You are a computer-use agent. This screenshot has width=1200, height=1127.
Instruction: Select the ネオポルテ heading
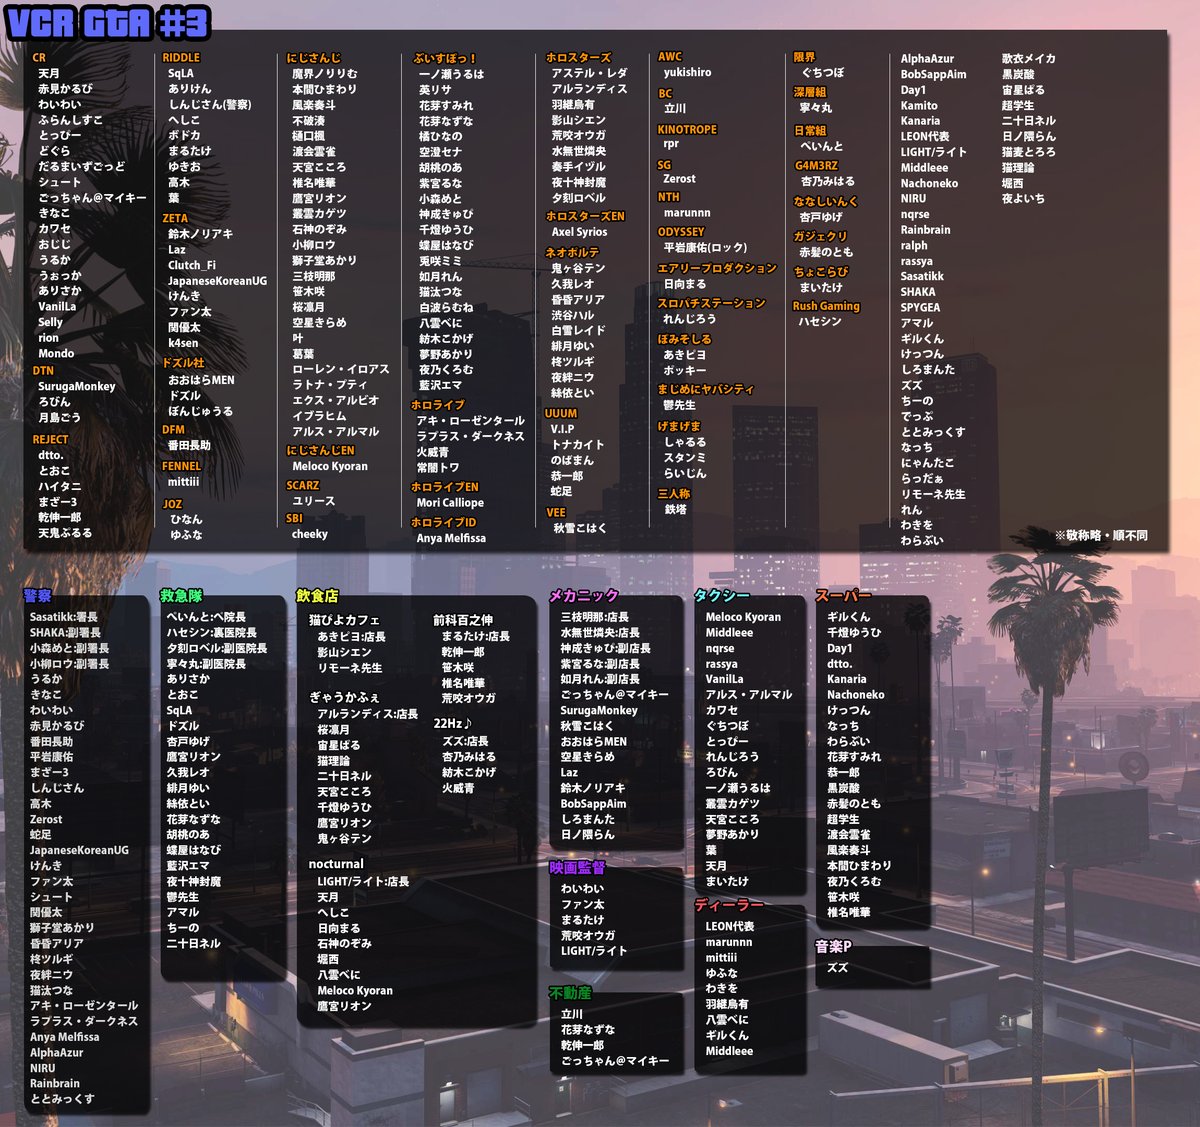[572, 252]
